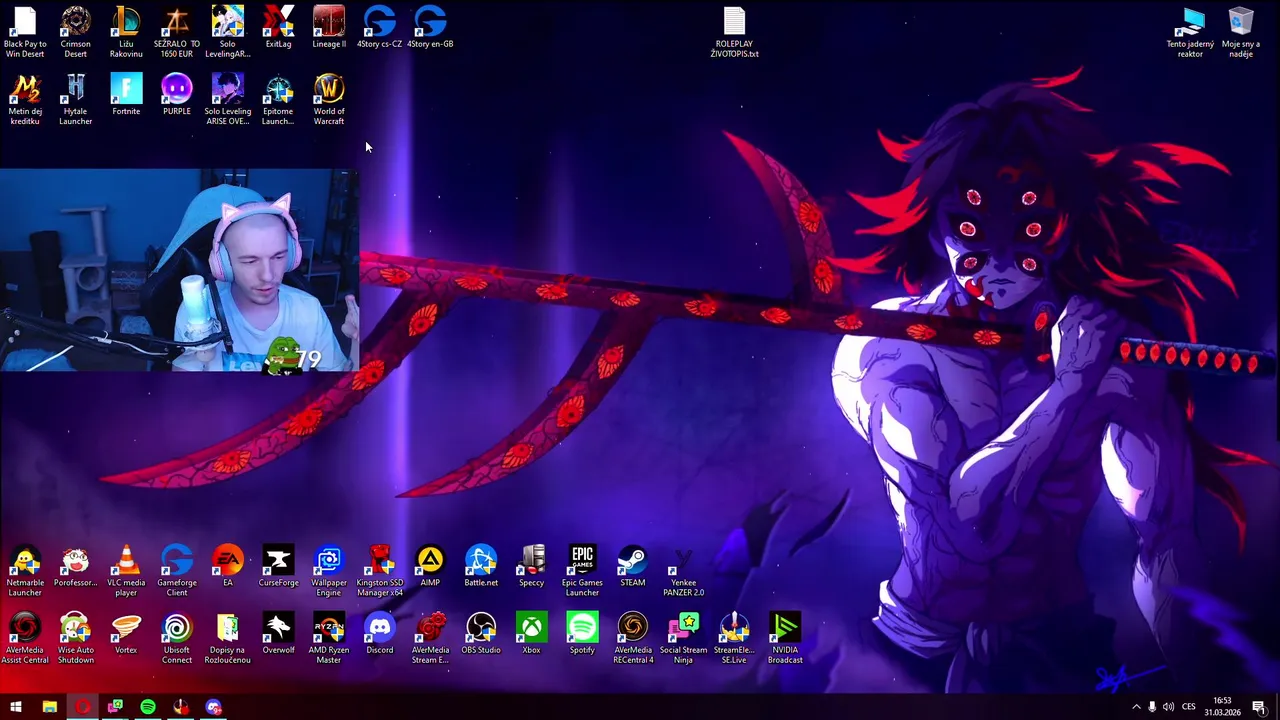Screen dimensions: 1280x720
Task: Select the Epic Games Launcher icon
Action: [x=582, y=571]
